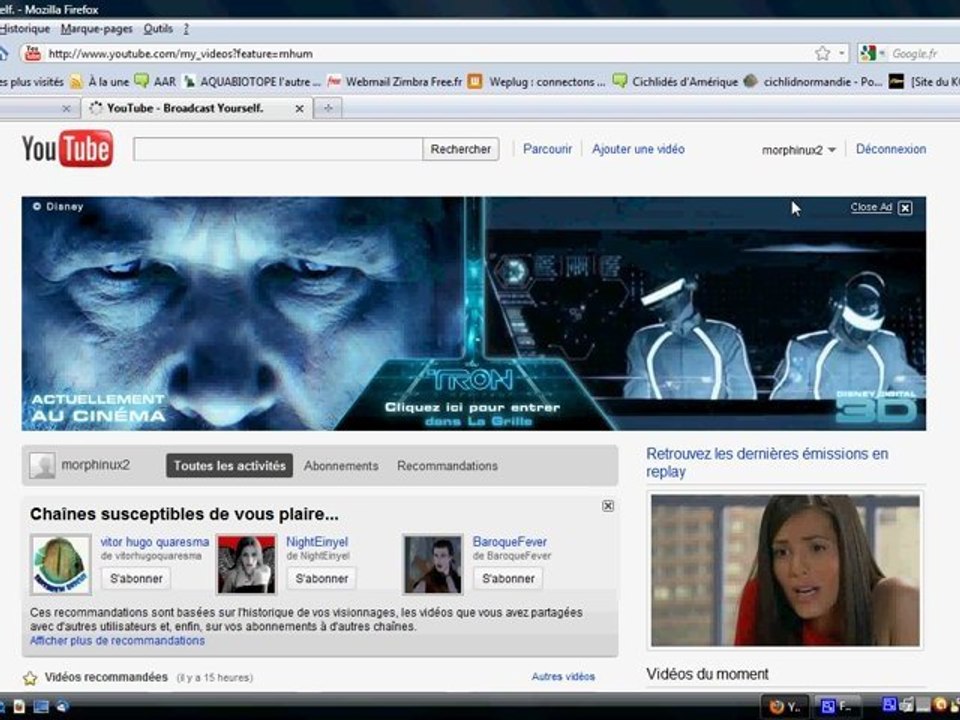The height and width of the screenshot is (720, 960).
Task: Dismiss the channel suggestions box
Action: [608, 506]
